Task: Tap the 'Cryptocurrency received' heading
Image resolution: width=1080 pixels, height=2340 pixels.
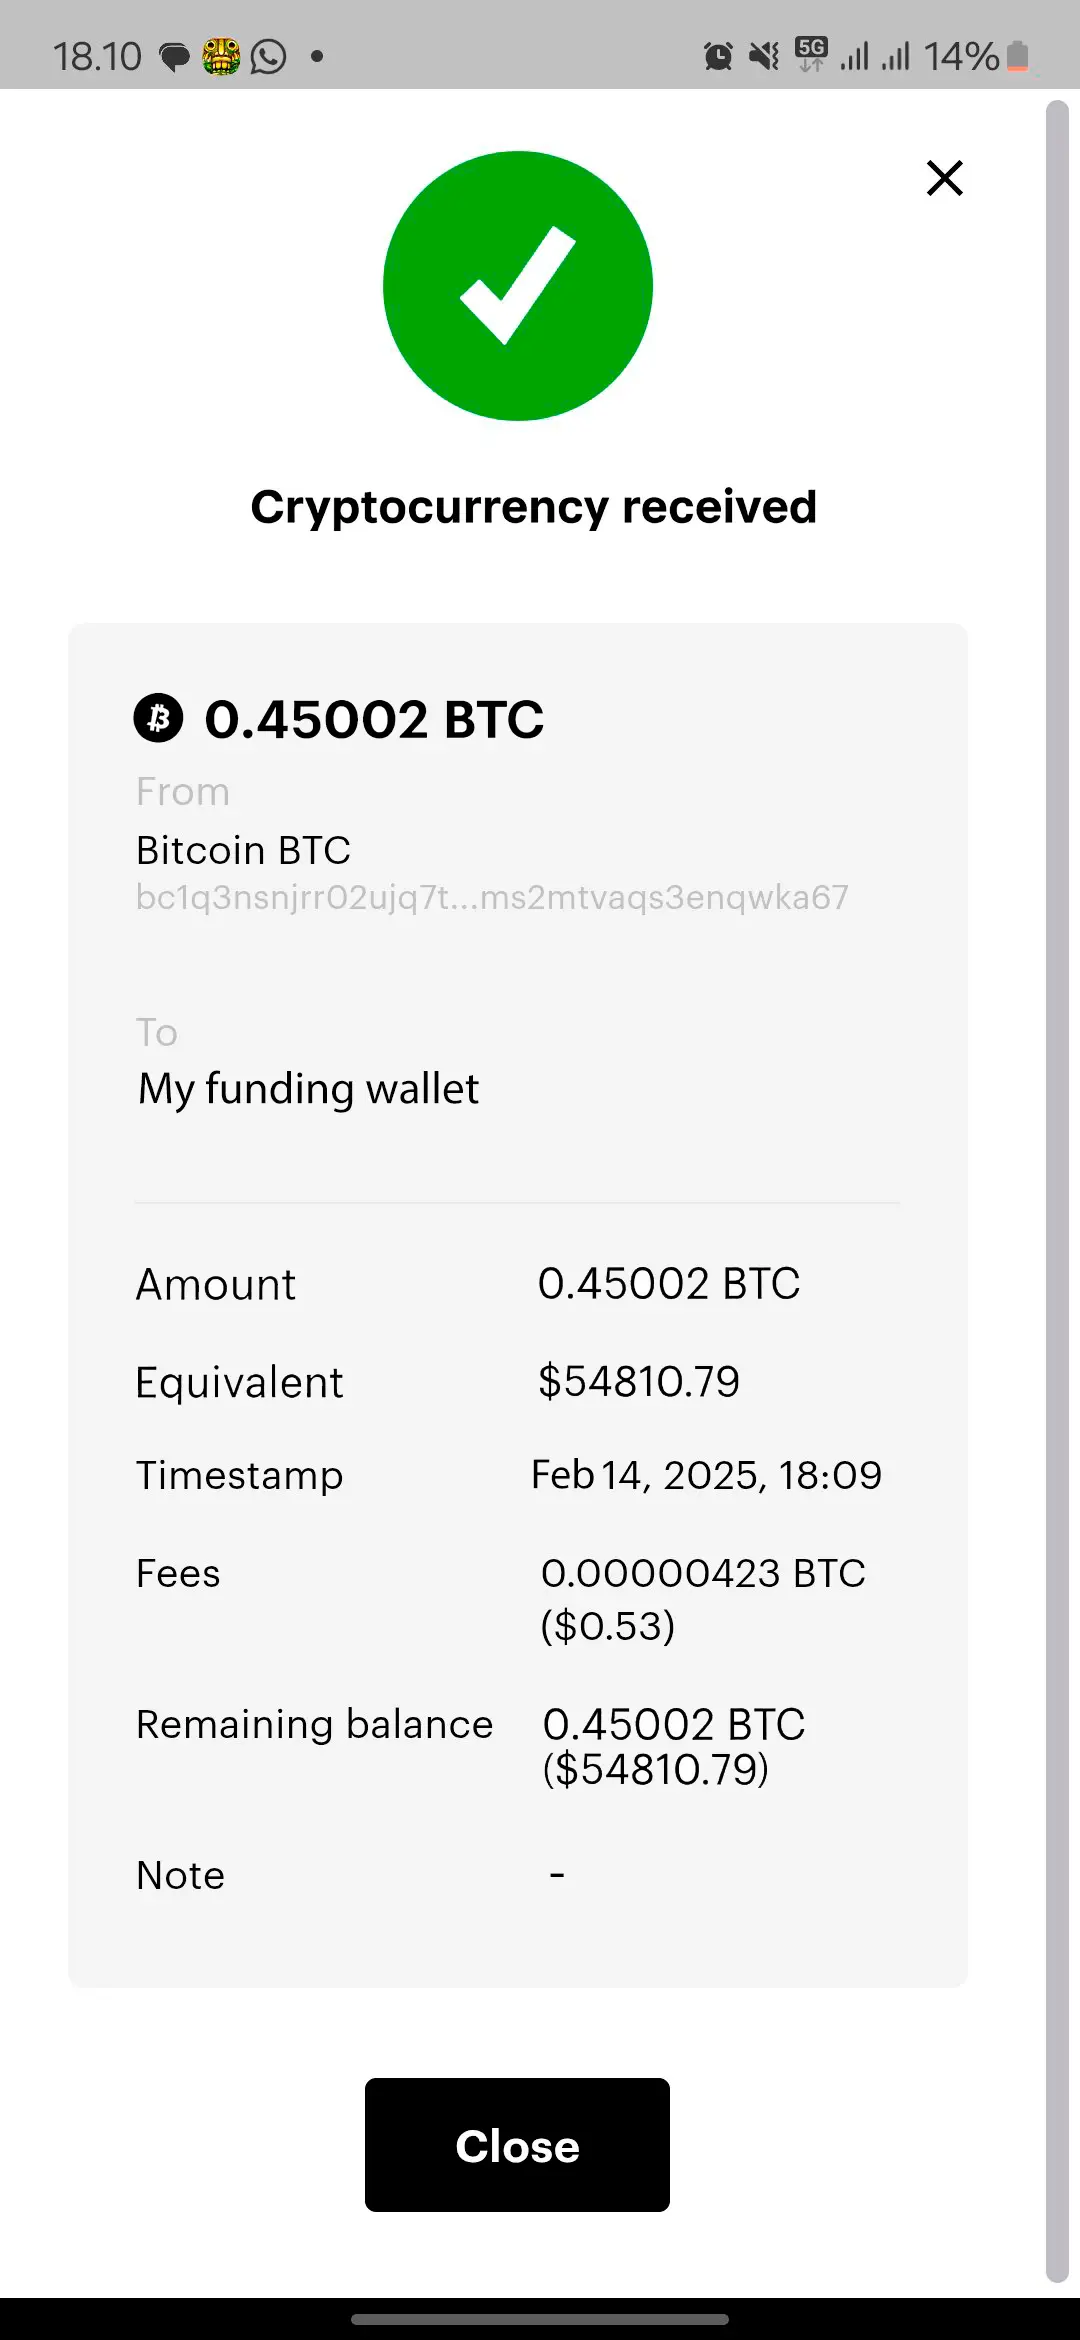Action: pos(534,507)
